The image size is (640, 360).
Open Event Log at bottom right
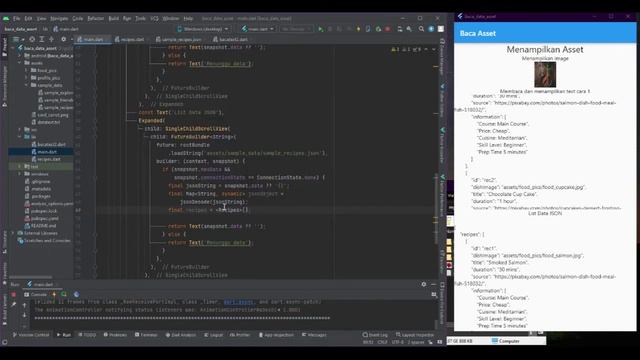tap(375, 335)
